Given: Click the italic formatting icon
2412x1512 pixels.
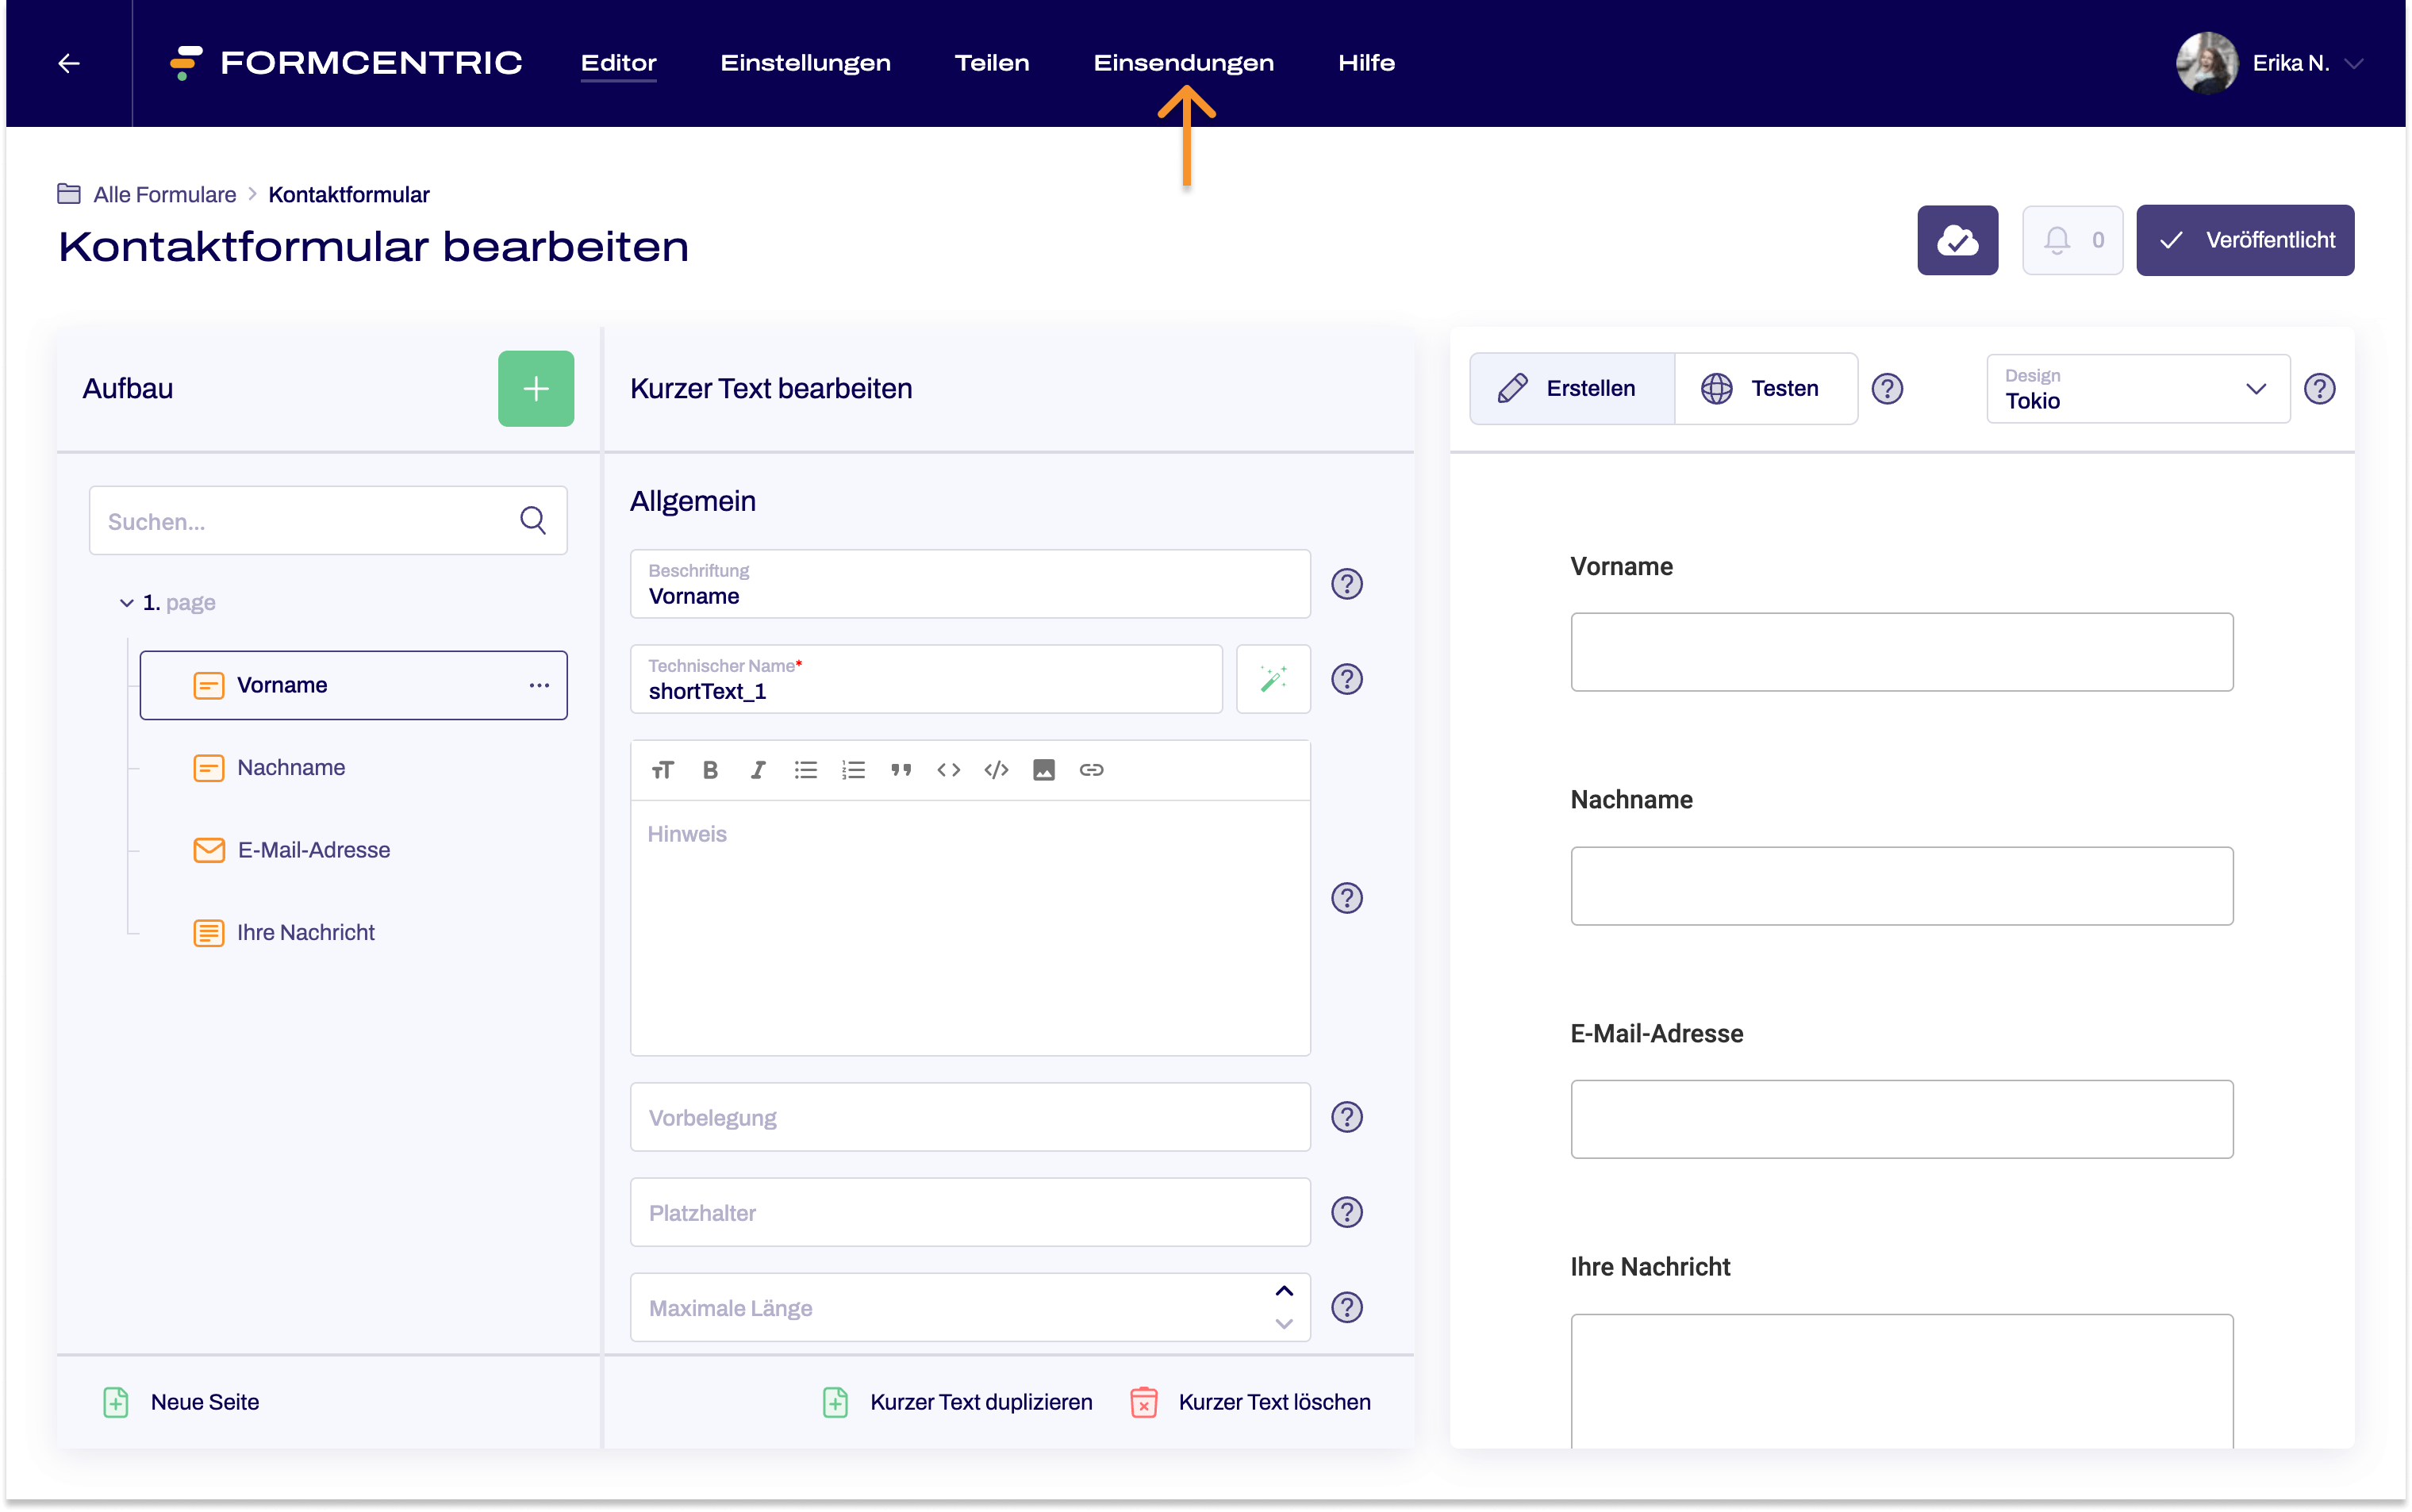Looking at the screenshot, I should [758, 768].
